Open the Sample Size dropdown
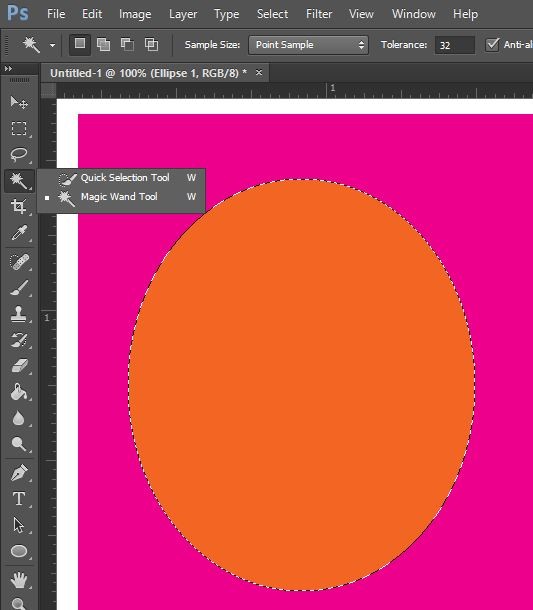Screen dimensions: 533x610 click(x=308, y=45)
